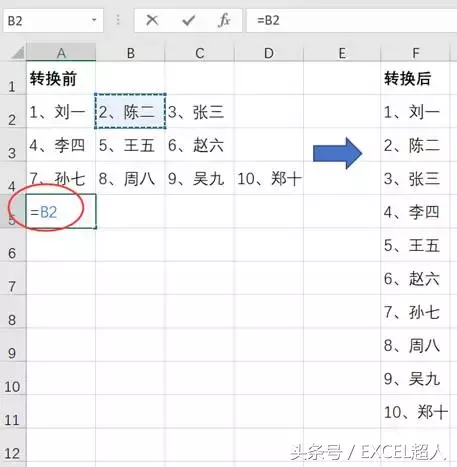Select row 2 header
This screenshot has width=457, height=467.
(12, 111)
